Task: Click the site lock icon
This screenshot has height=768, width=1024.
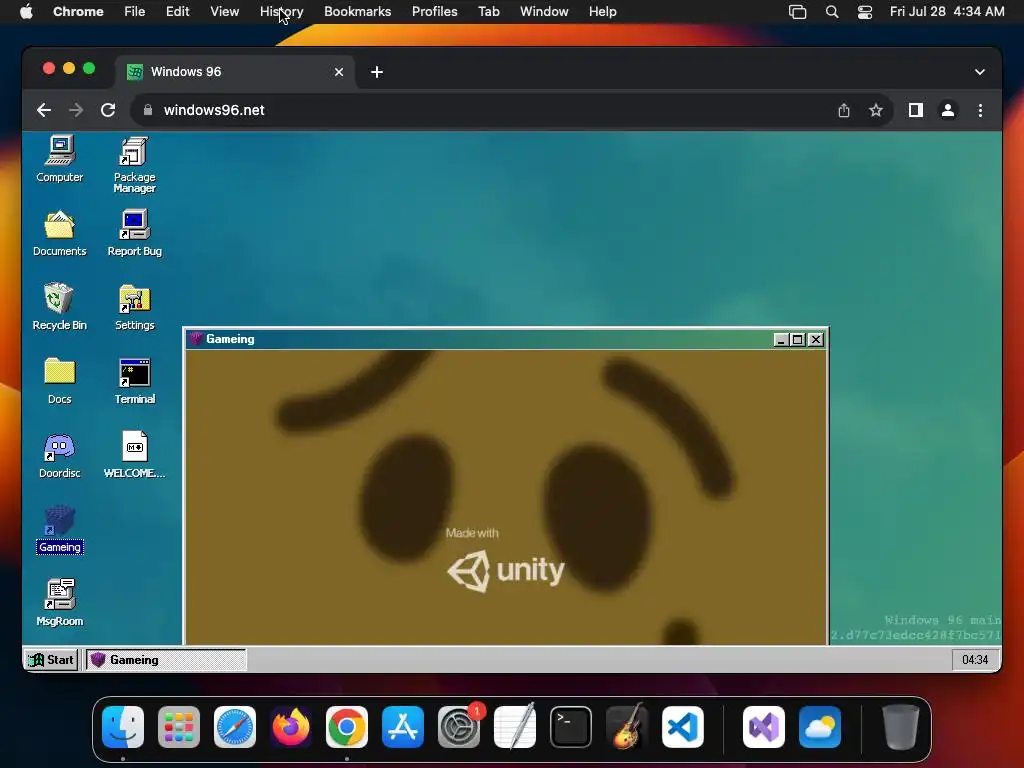Action: coord(148,110)
